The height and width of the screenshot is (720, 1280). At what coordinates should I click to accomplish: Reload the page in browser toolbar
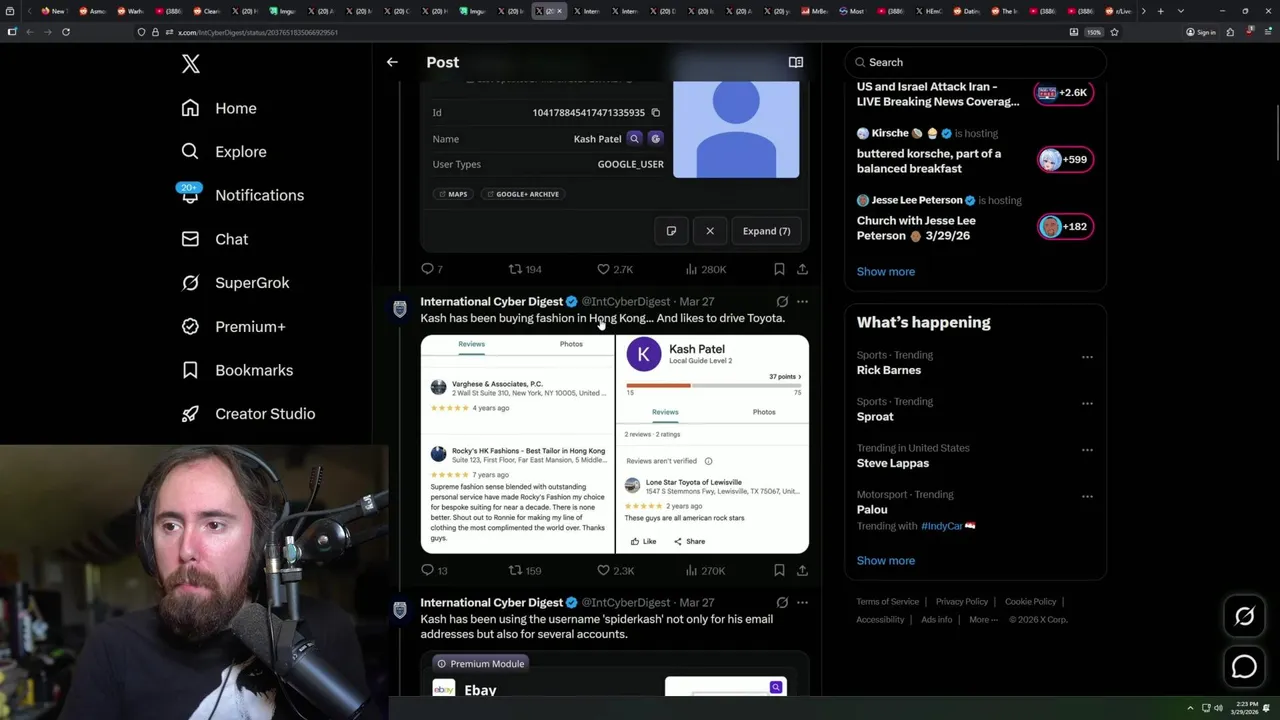(65, 32)
